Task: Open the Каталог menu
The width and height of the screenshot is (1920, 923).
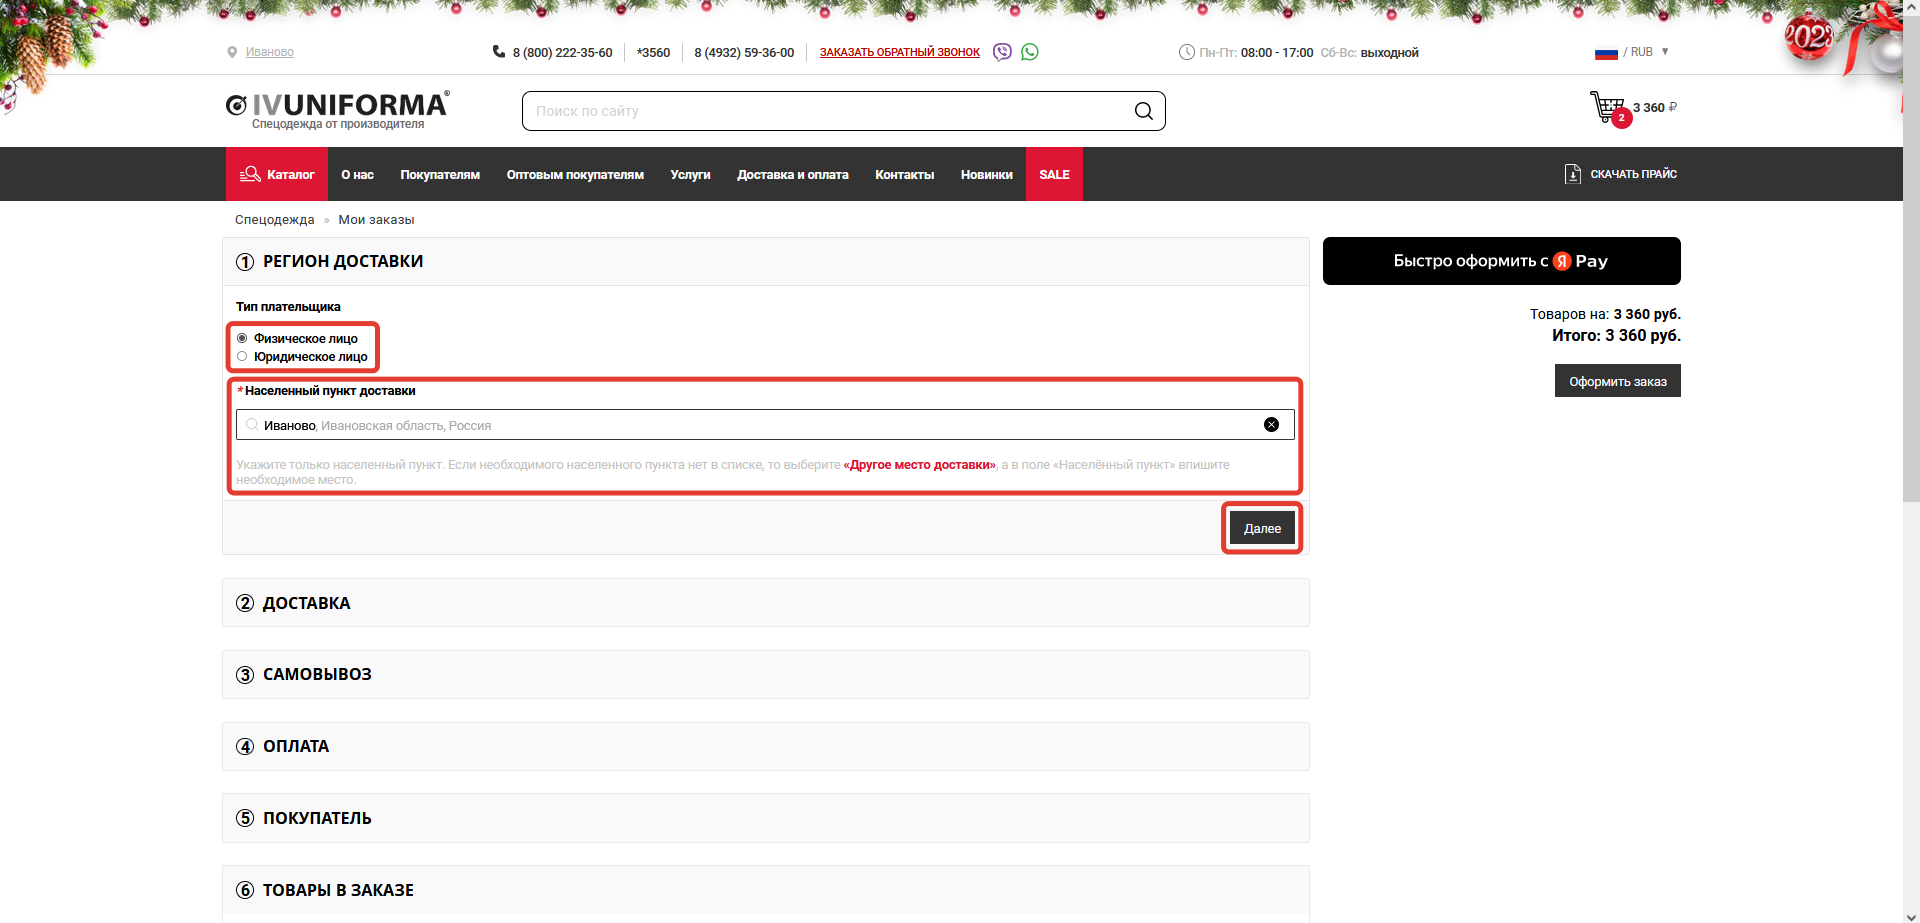Action: click(x=277, y=175)
